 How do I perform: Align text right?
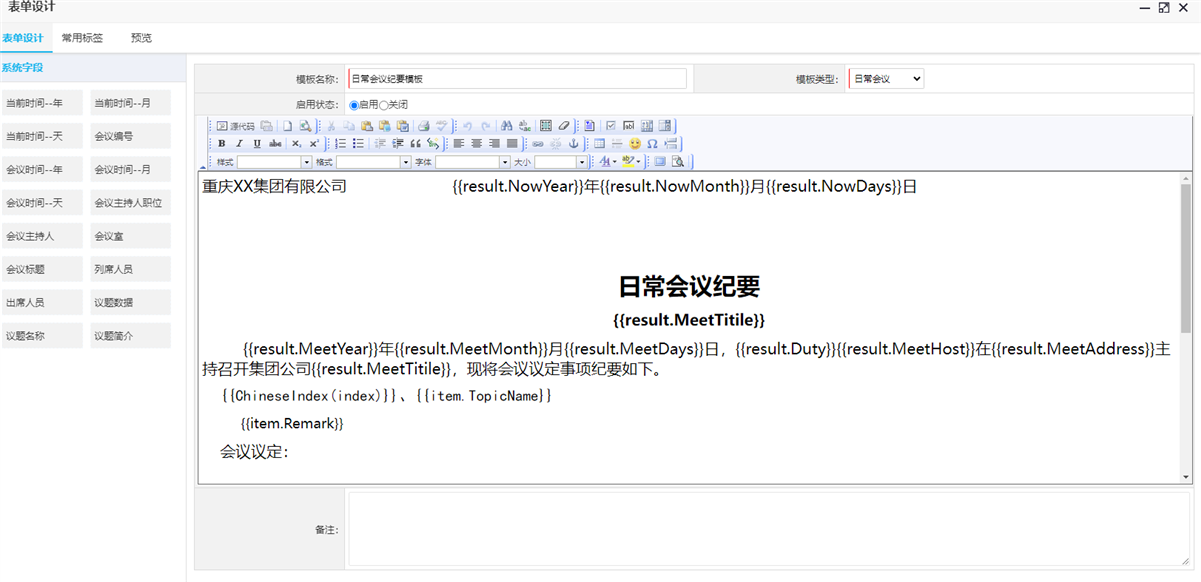pos(494,144)
